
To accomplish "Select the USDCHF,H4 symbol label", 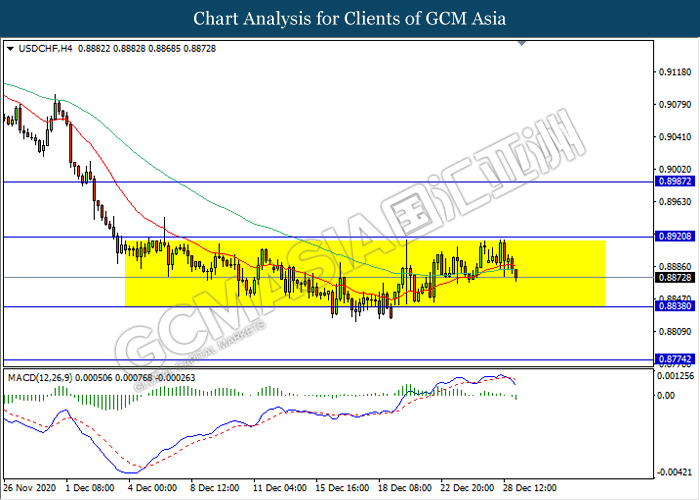I will point(45,49).
